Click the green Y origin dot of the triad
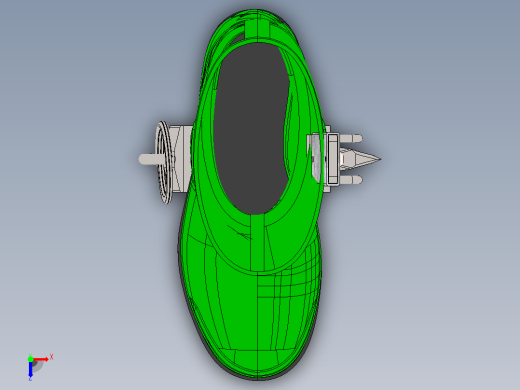The width and height of the screenshot is (520, 390). coord(30,359)
